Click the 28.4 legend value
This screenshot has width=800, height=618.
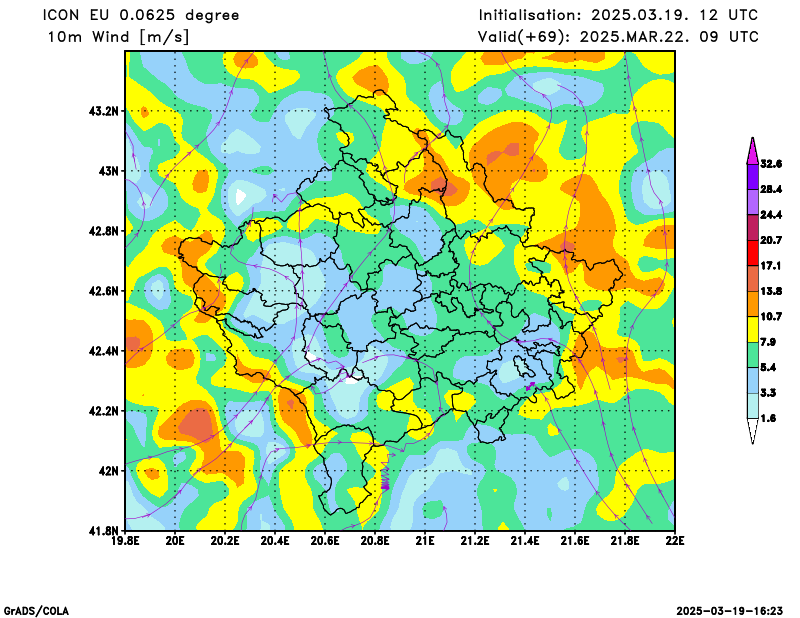click(771, 189)
